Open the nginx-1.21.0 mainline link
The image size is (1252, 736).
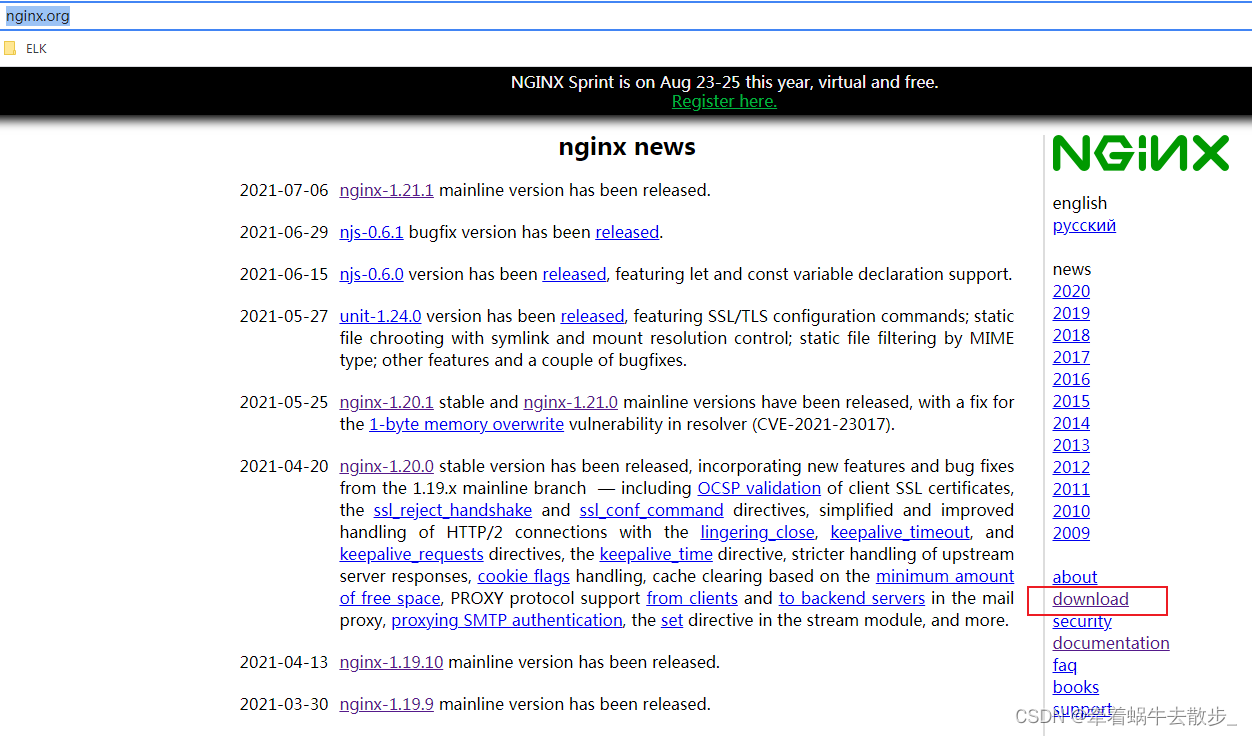(x=571, y=402)
